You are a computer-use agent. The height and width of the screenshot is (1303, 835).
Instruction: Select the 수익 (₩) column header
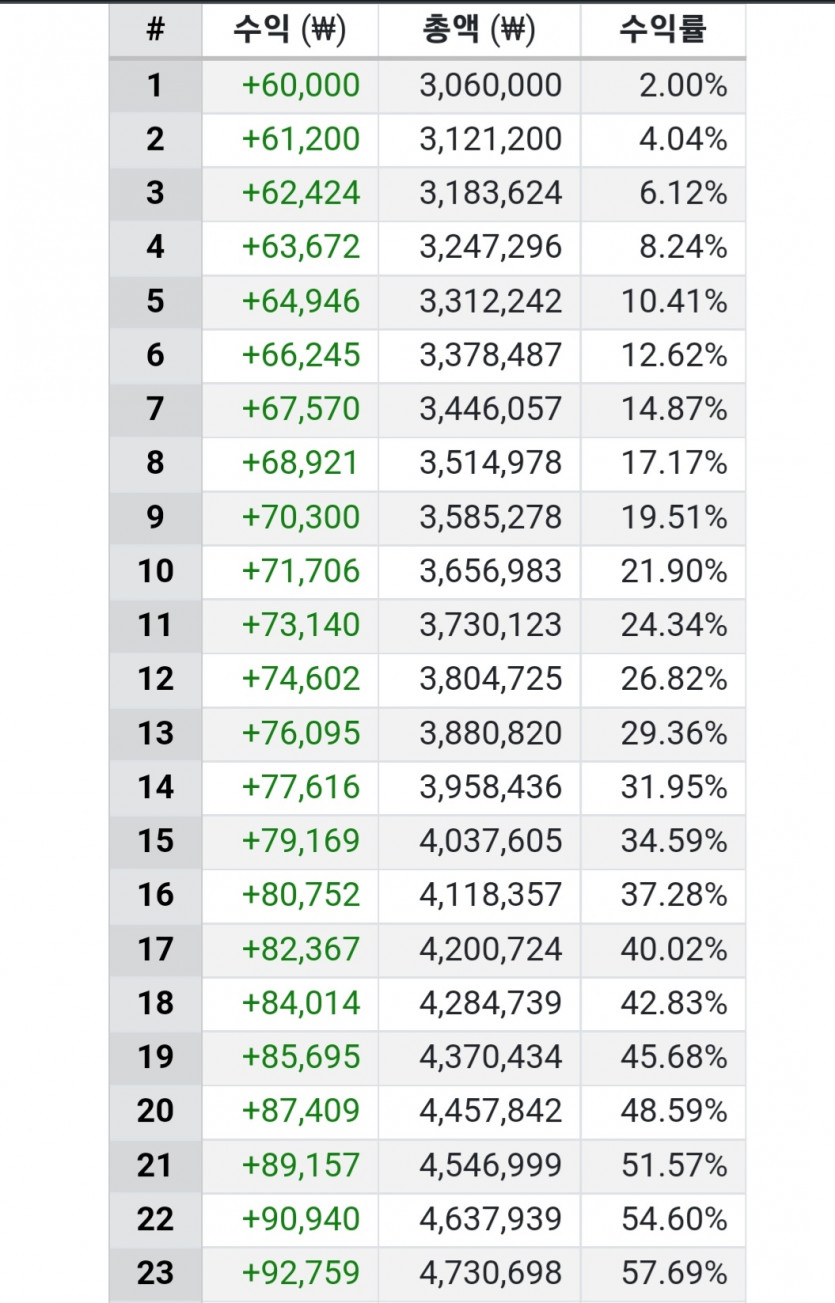coord(290,30)
